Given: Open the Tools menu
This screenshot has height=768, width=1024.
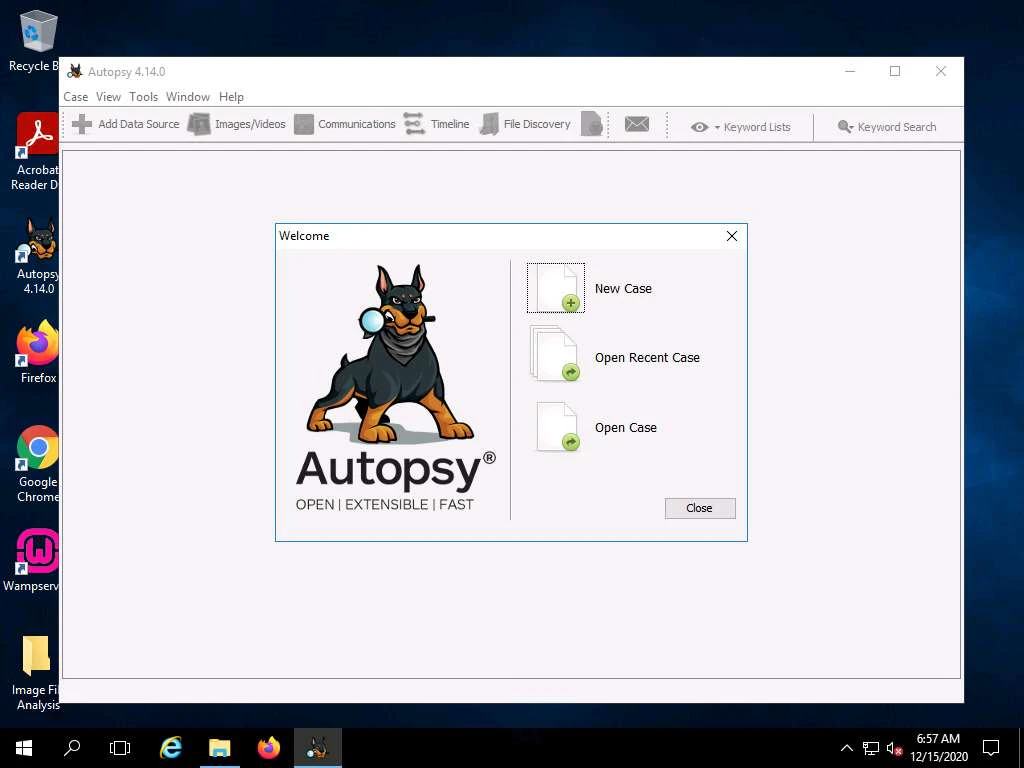Looking at the screenshot, I should click(144, 97).
